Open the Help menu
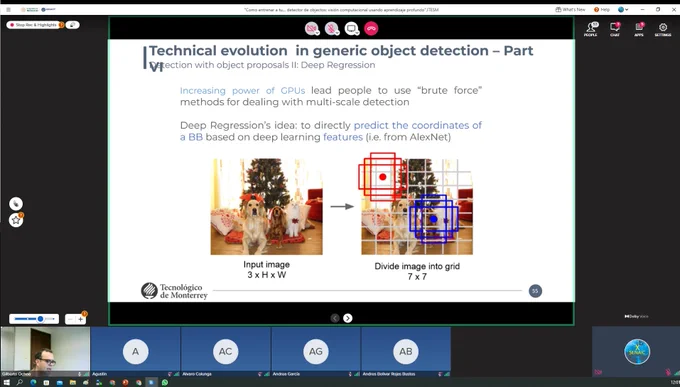The width and height of the screenshot is (680, 387). tap(602, 9)
